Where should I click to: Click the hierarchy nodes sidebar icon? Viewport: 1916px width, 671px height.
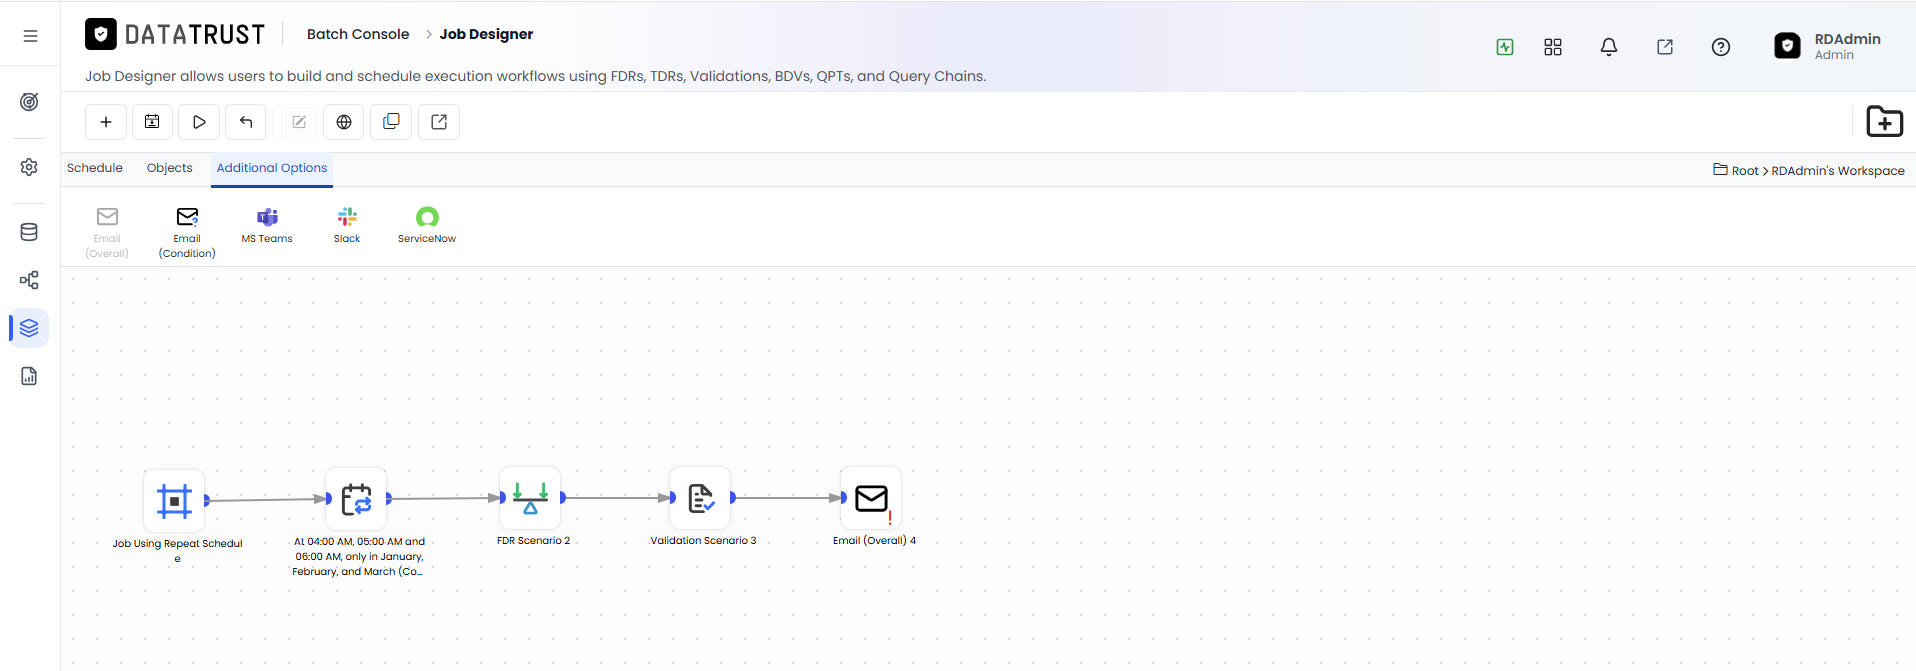(x=30, y=280)
